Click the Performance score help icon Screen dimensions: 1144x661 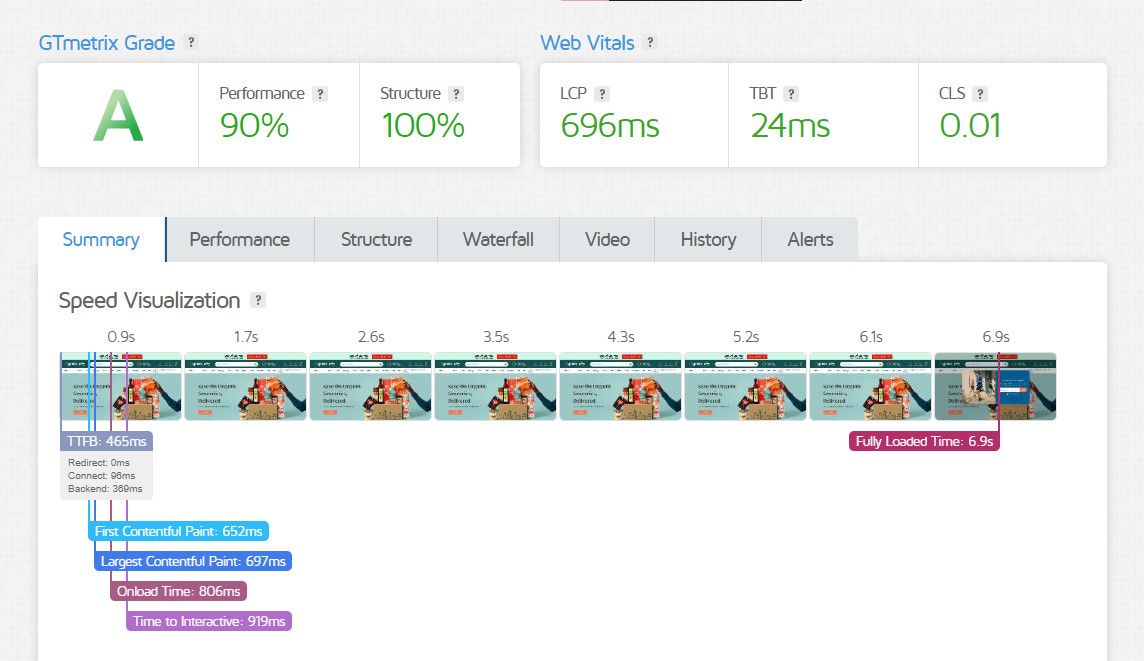click(320, 94)
